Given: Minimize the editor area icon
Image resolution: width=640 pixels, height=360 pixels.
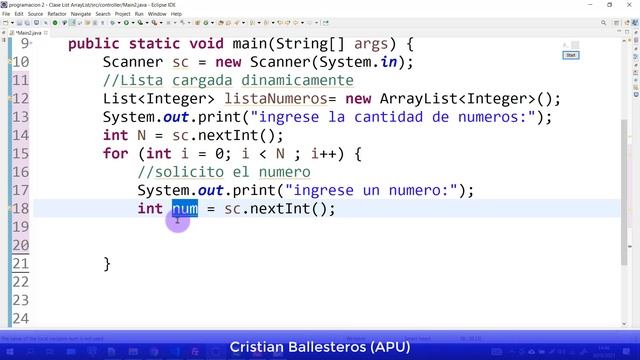Looking at the screenshot, I should pyautogui.click(x=619, y=32).
